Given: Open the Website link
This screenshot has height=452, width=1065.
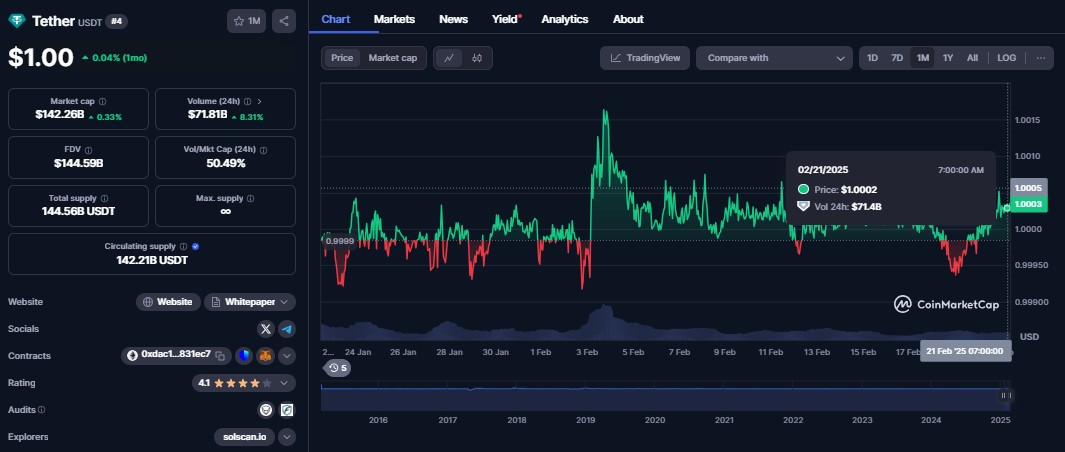Looking at the screenshot, I should [x=168, y=302].
